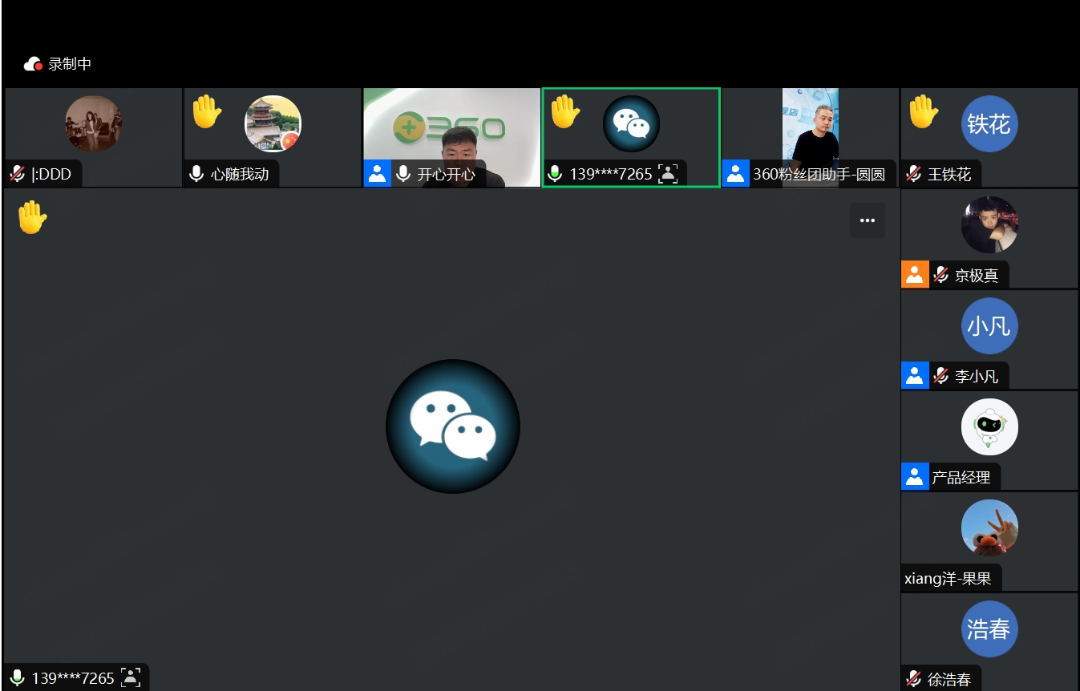Click muted microphone icon beside 王铁花

(x=914, y=174)
